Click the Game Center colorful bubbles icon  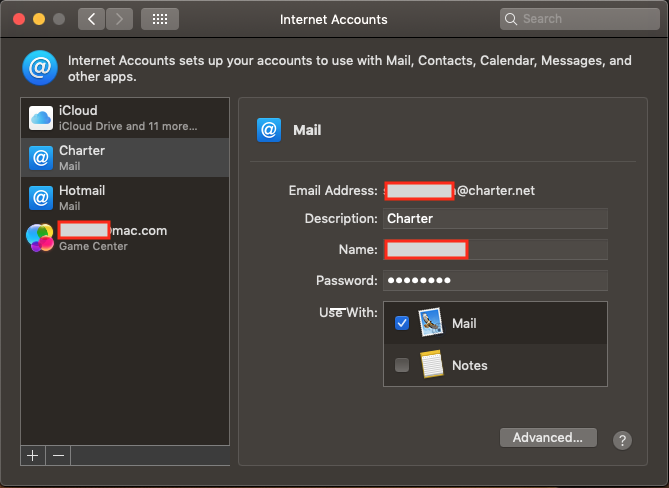(40, 238)
